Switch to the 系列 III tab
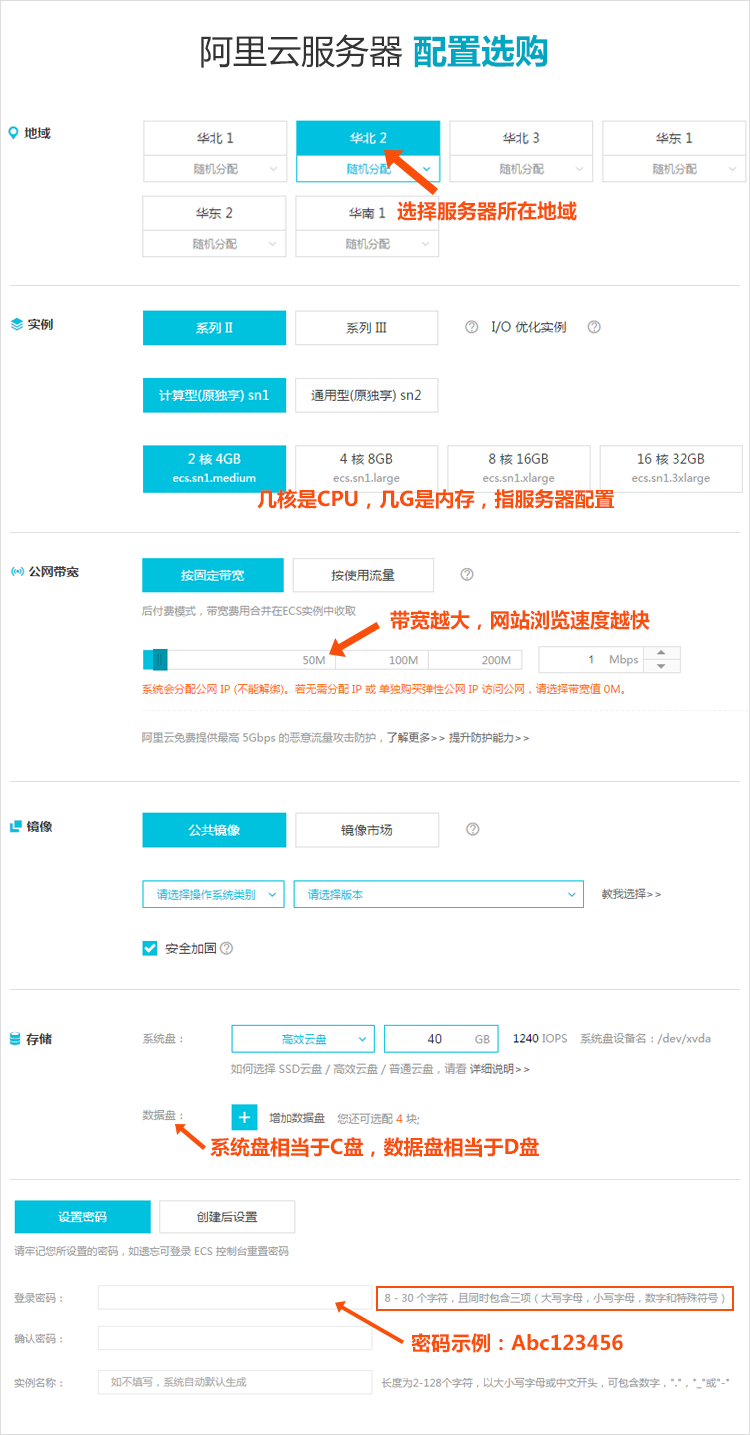Screen dimensions: 750x1435 tap(366, 328)
